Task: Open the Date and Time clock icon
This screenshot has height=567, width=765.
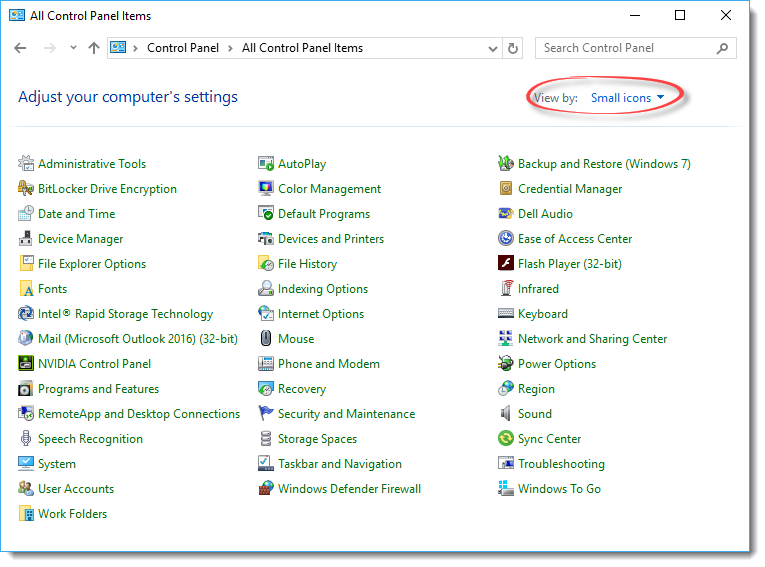Action: [x=26, y=213]
